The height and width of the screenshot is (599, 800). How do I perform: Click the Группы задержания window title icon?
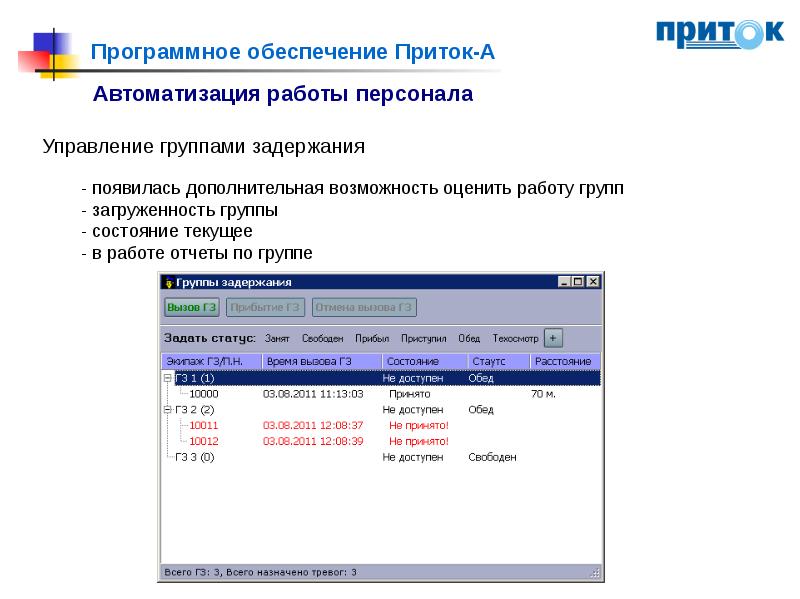coord(167,282)
